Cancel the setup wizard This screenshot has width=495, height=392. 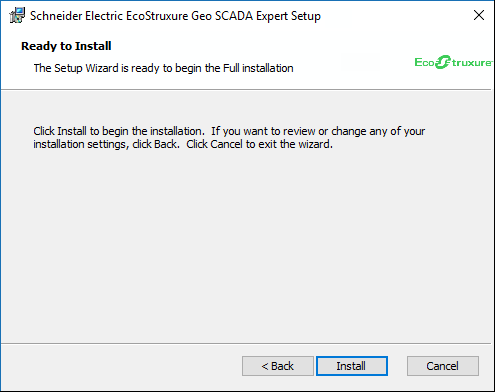click(x=443, y=366)
